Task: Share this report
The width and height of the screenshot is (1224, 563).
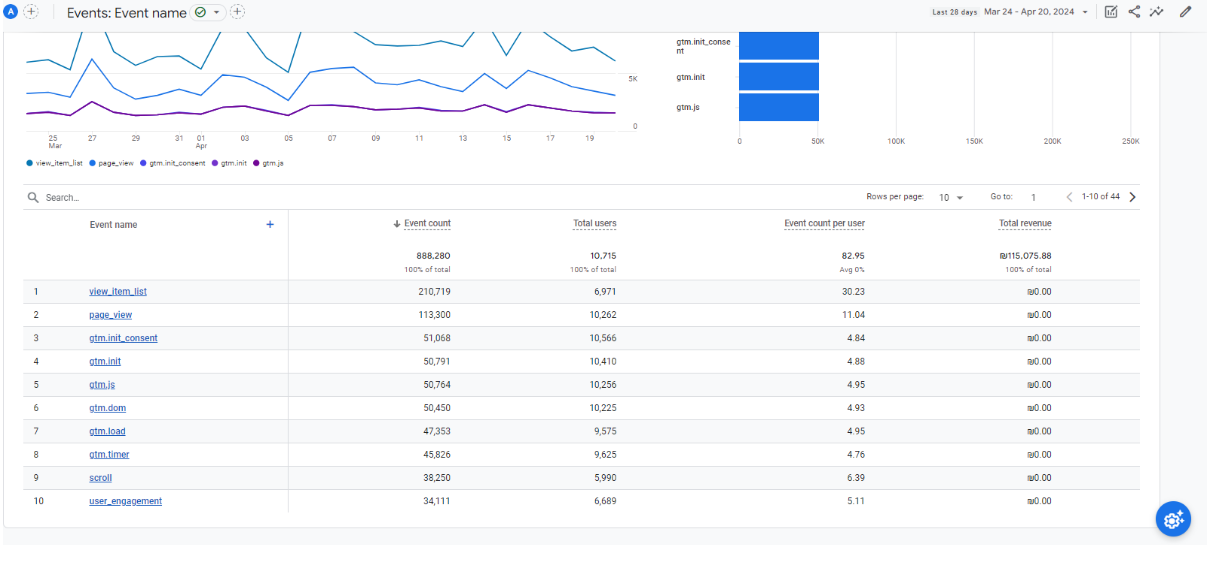Action: (1134, 12)
